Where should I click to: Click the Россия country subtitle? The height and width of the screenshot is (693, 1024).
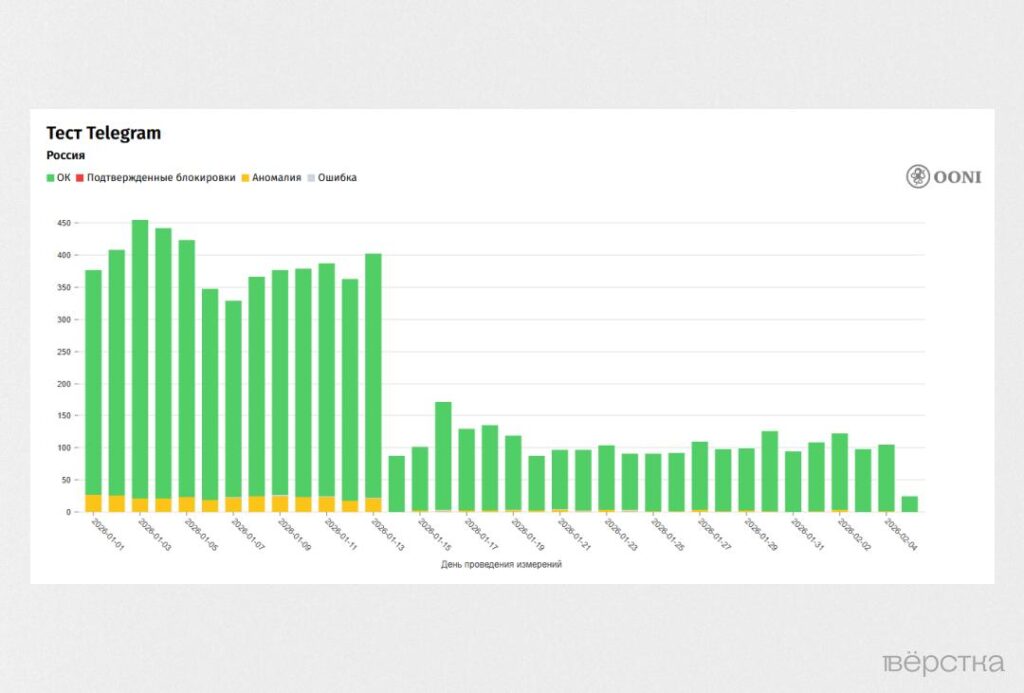[x=66, y=155]
